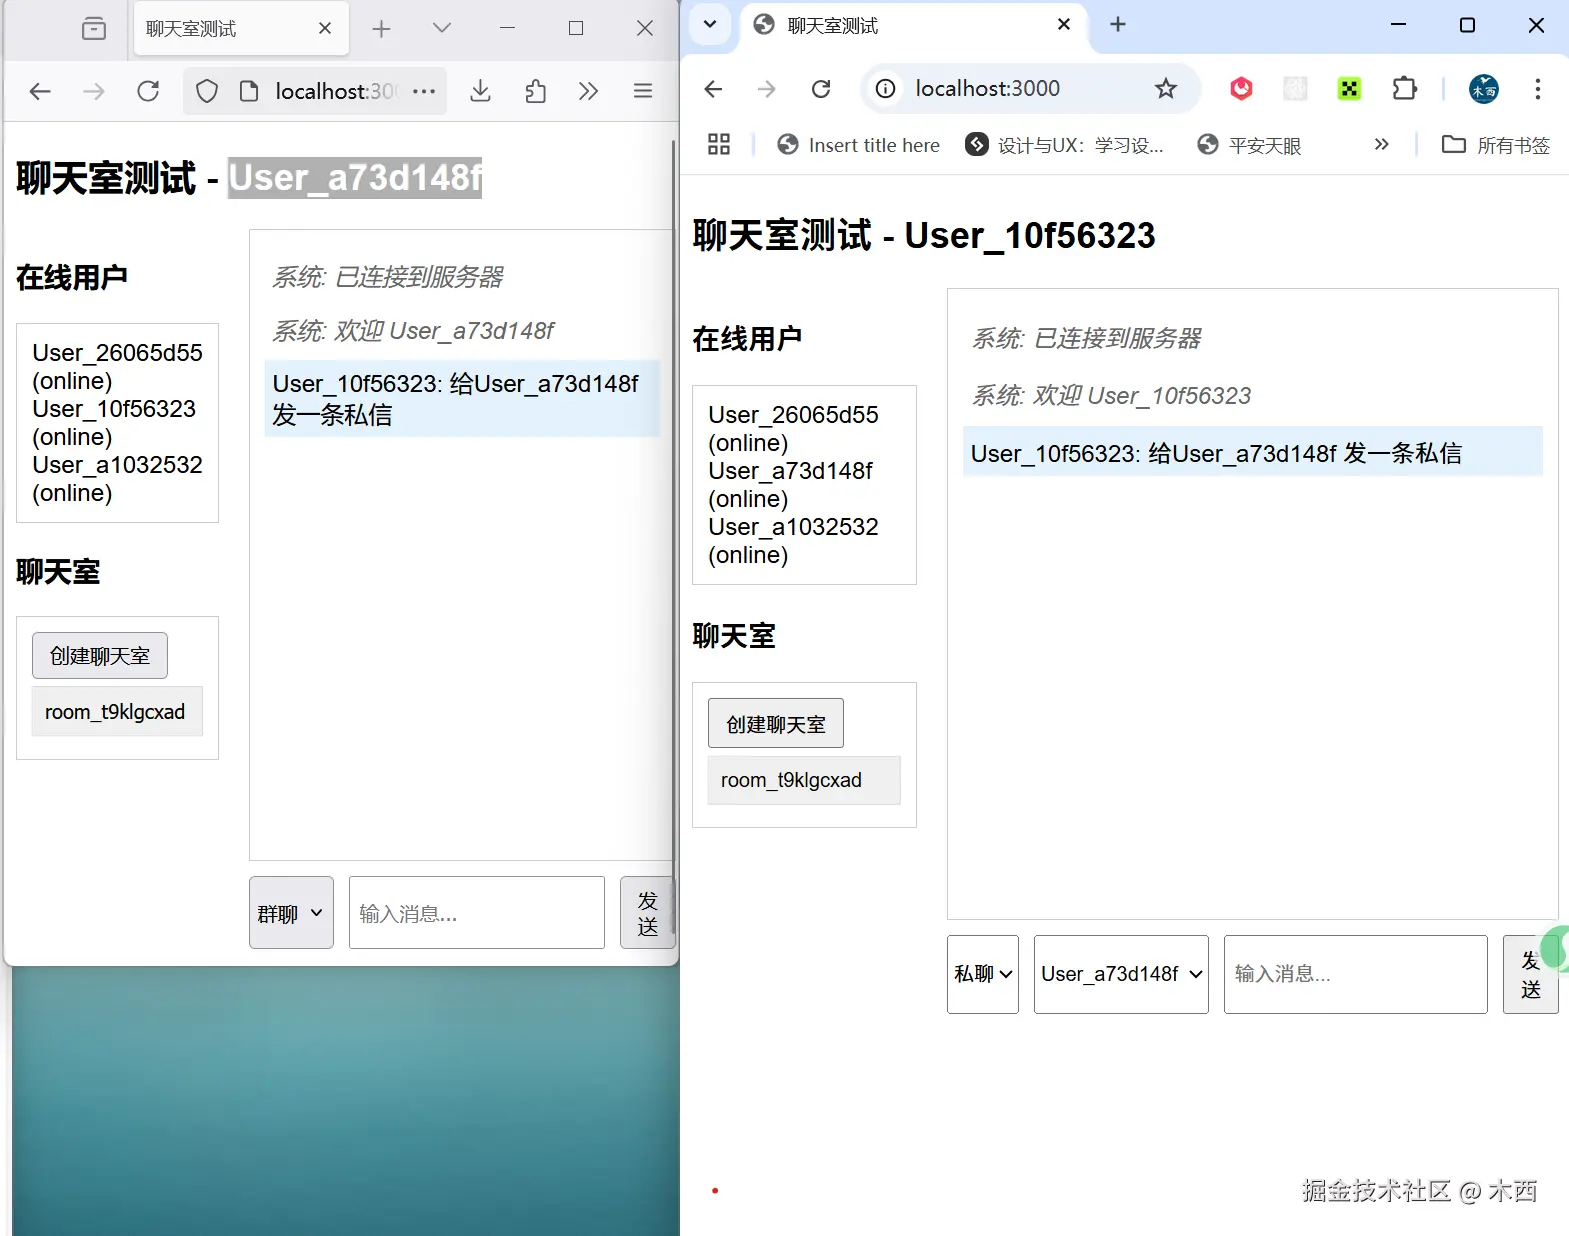Screen dimensions: 1569x1236
Task: Click message input field in Chrome window
Action: [x=1356, y=974]
